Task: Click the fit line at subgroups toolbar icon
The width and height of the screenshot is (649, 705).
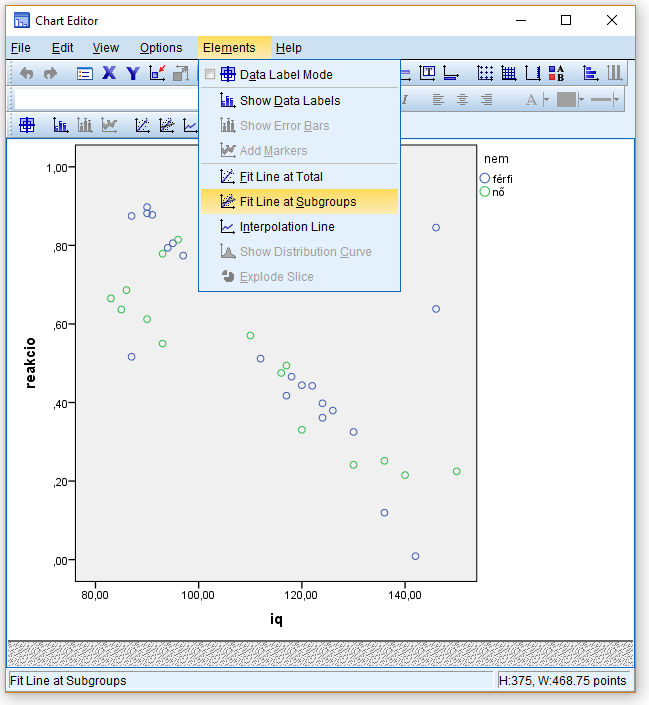Action: point(167,125)
